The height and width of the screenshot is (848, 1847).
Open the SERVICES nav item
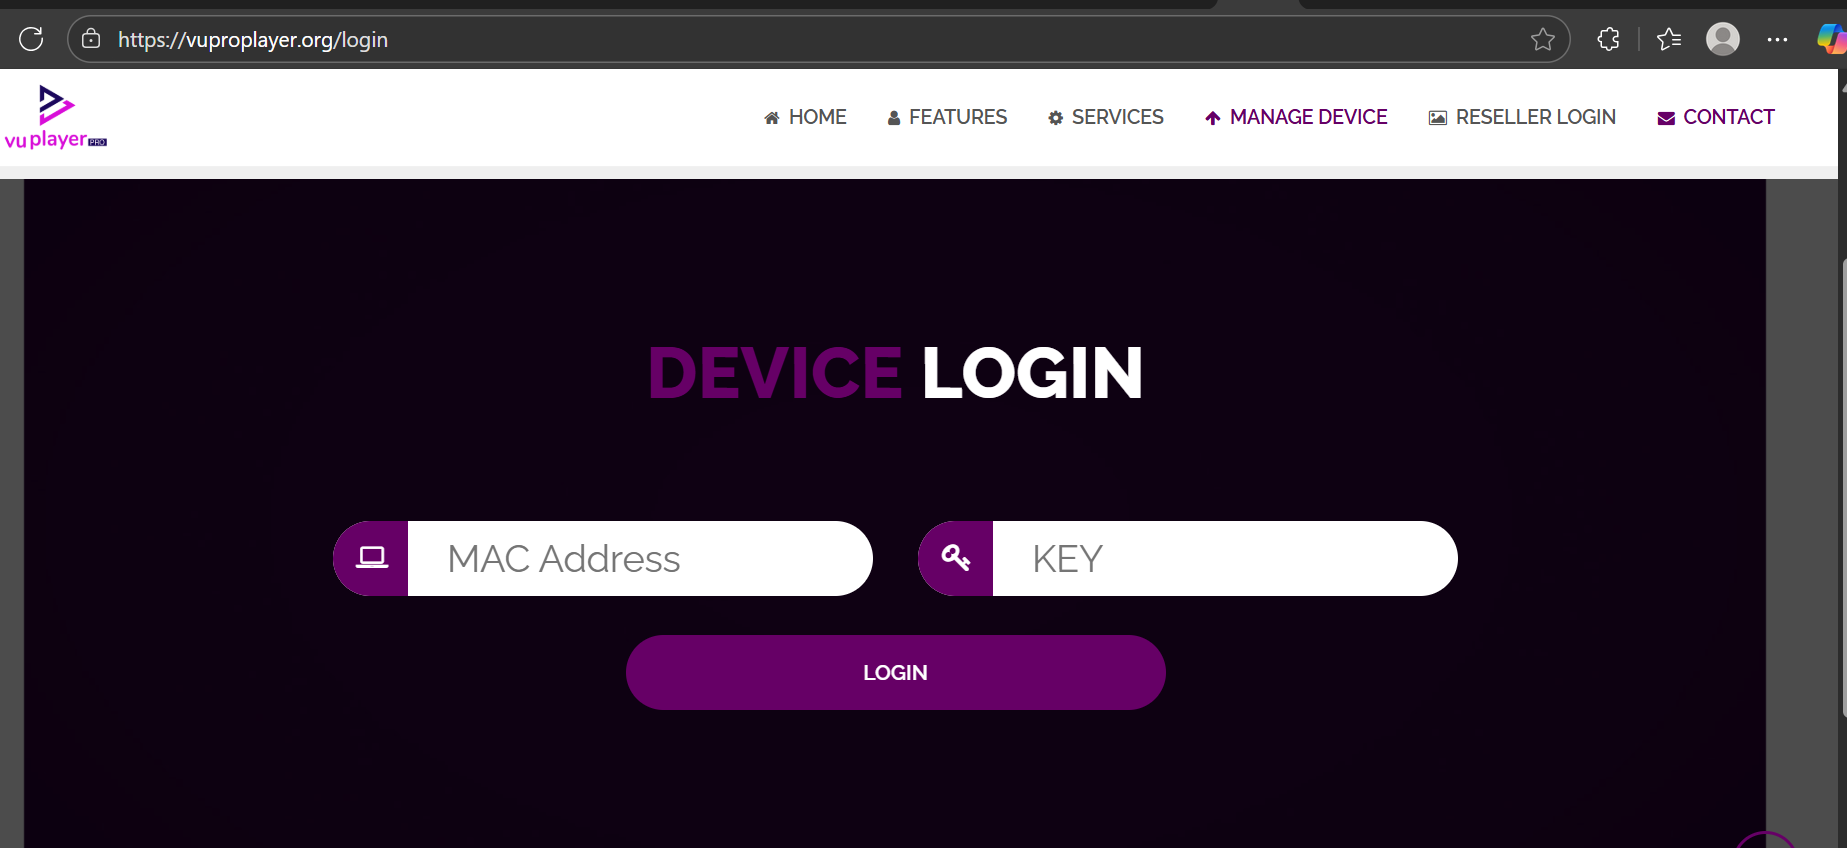1105,117
